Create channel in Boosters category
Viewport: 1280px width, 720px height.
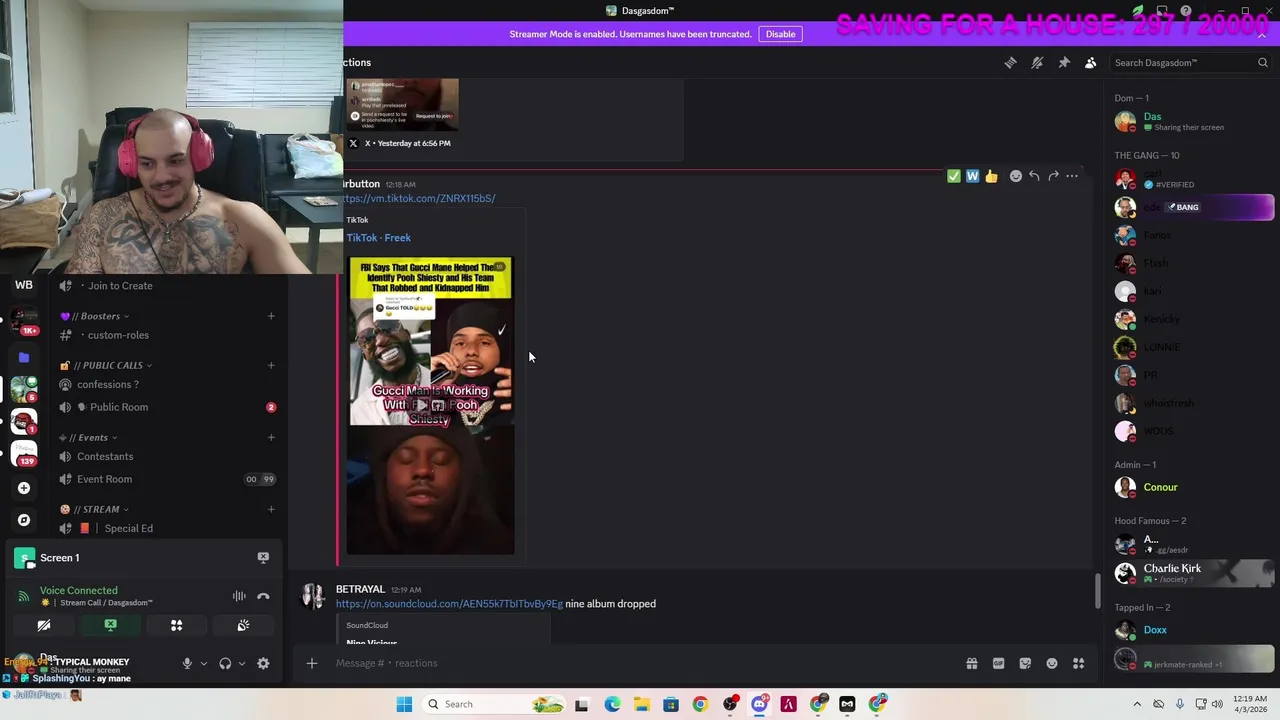[x=271, y=316]
